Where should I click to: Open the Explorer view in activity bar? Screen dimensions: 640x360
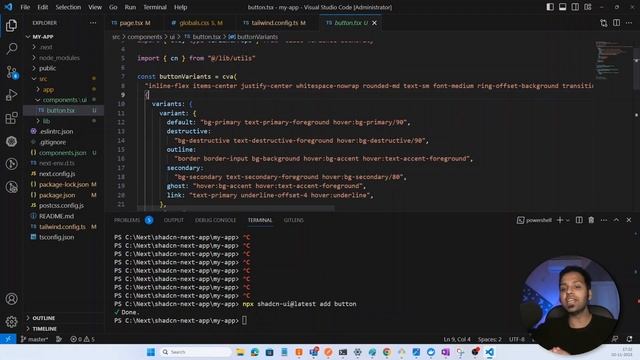(x=11, y=26)
